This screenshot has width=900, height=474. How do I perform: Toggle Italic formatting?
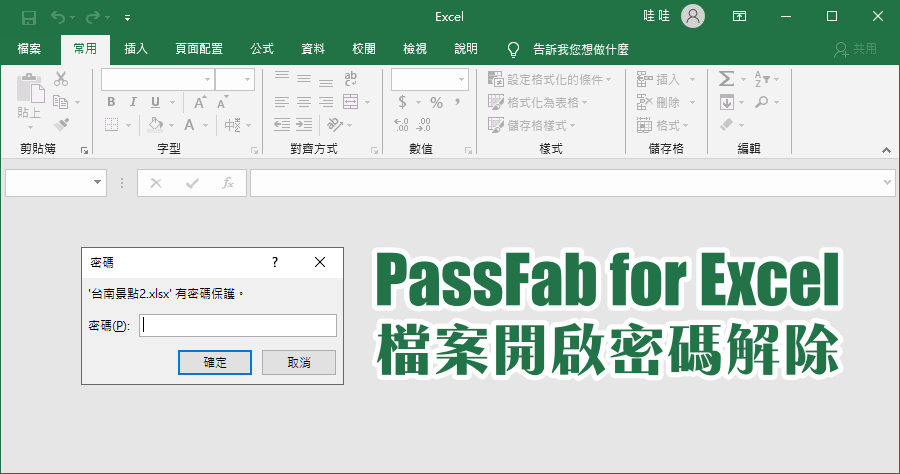click(x=133, y=102)
